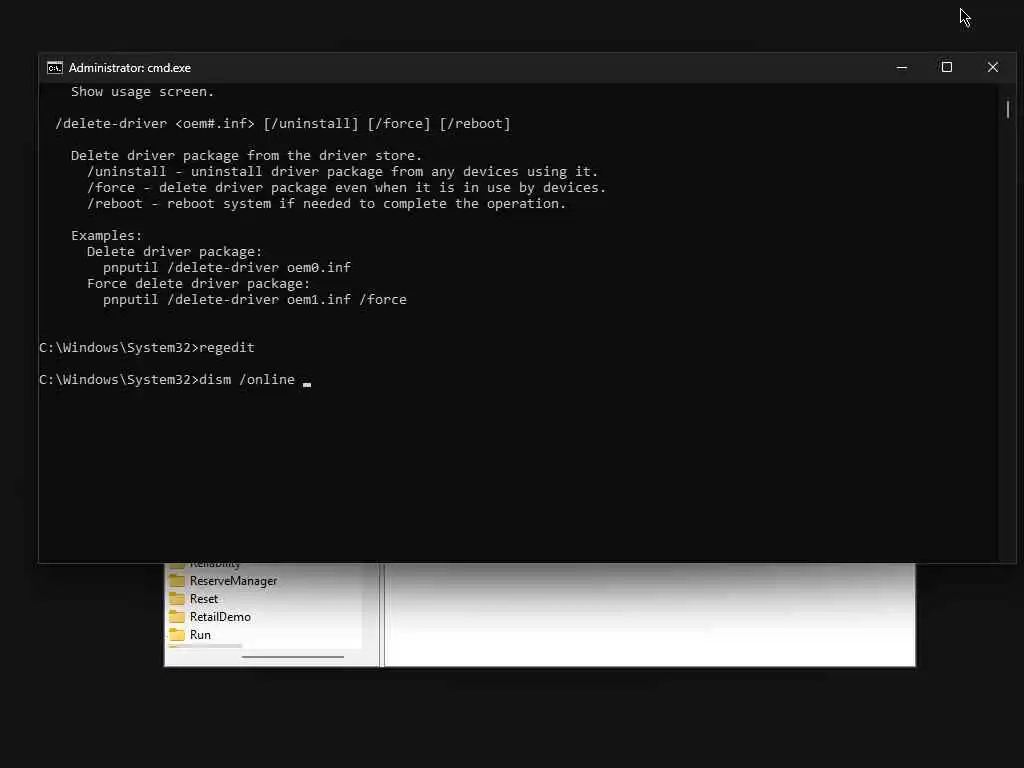
Task: Click 'pnputil /delete-driver oem1.inf /force' text
Action: click(255, 300)
